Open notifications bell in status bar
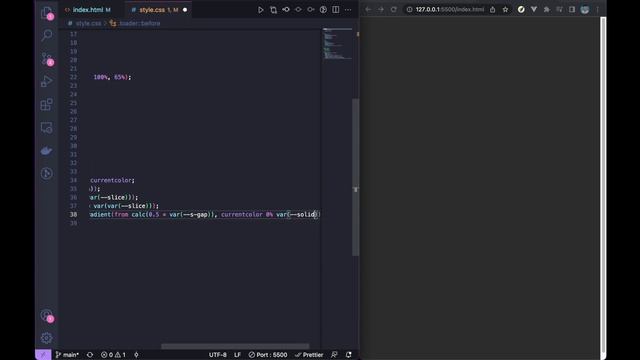Viewport: 640px width, 360px height. (349, 355)
